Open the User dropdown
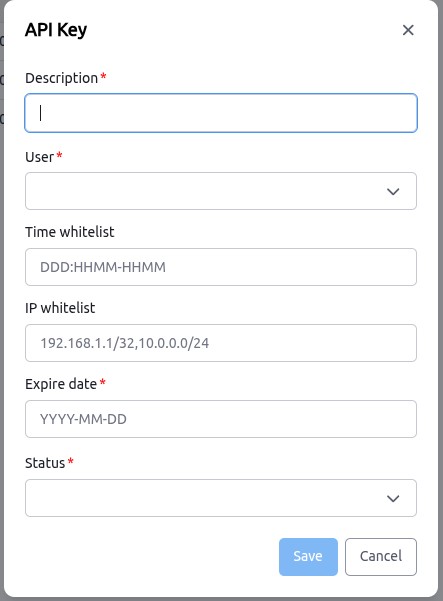443x601 pixels. pyautogui.click(x=221, y=191)
